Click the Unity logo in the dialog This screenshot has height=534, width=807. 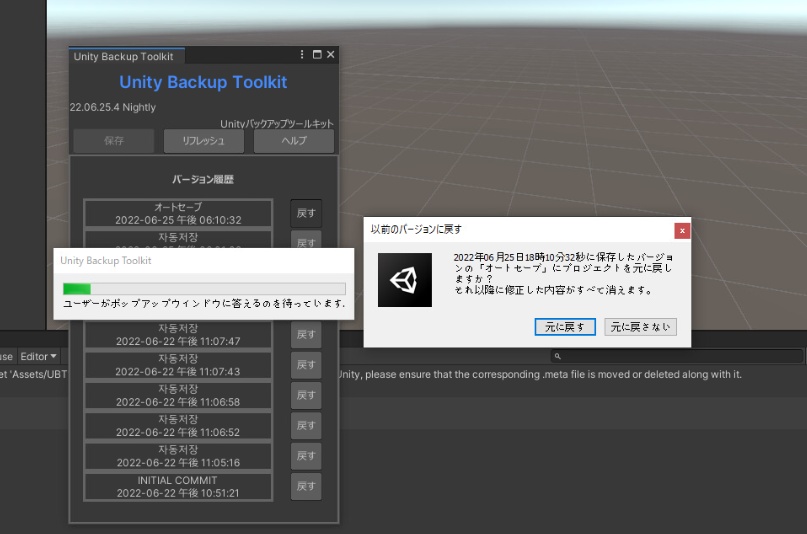click(x=405, y=280)
